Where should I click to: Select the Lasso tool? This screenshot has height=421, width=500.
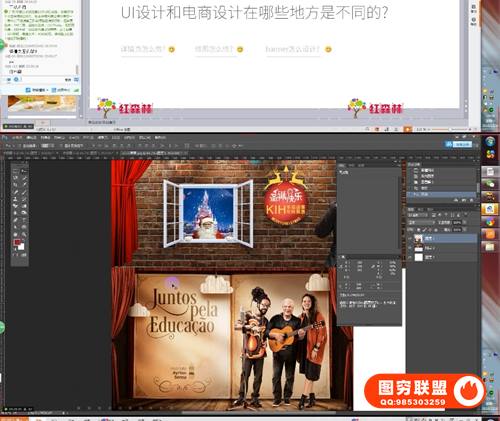tap(15, 178)
